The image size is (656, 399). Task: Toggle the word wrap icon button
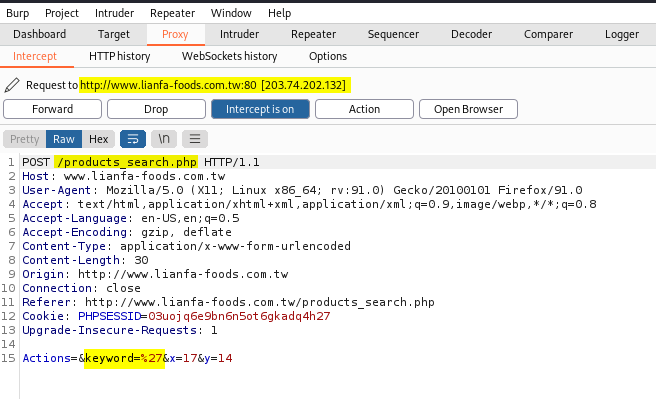[x=133, y=139]
